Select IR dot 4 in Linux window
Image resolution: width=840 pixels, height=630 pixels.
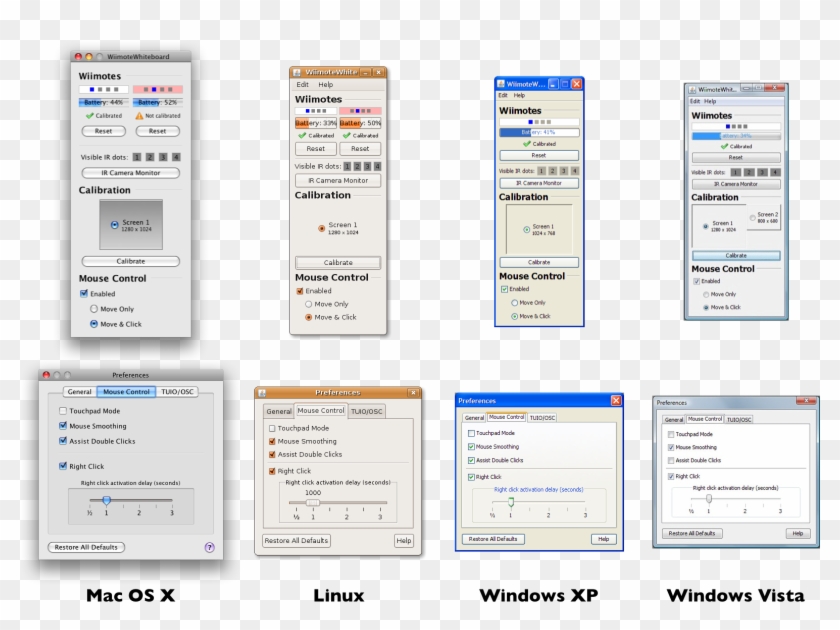click(x=377, y=166)
